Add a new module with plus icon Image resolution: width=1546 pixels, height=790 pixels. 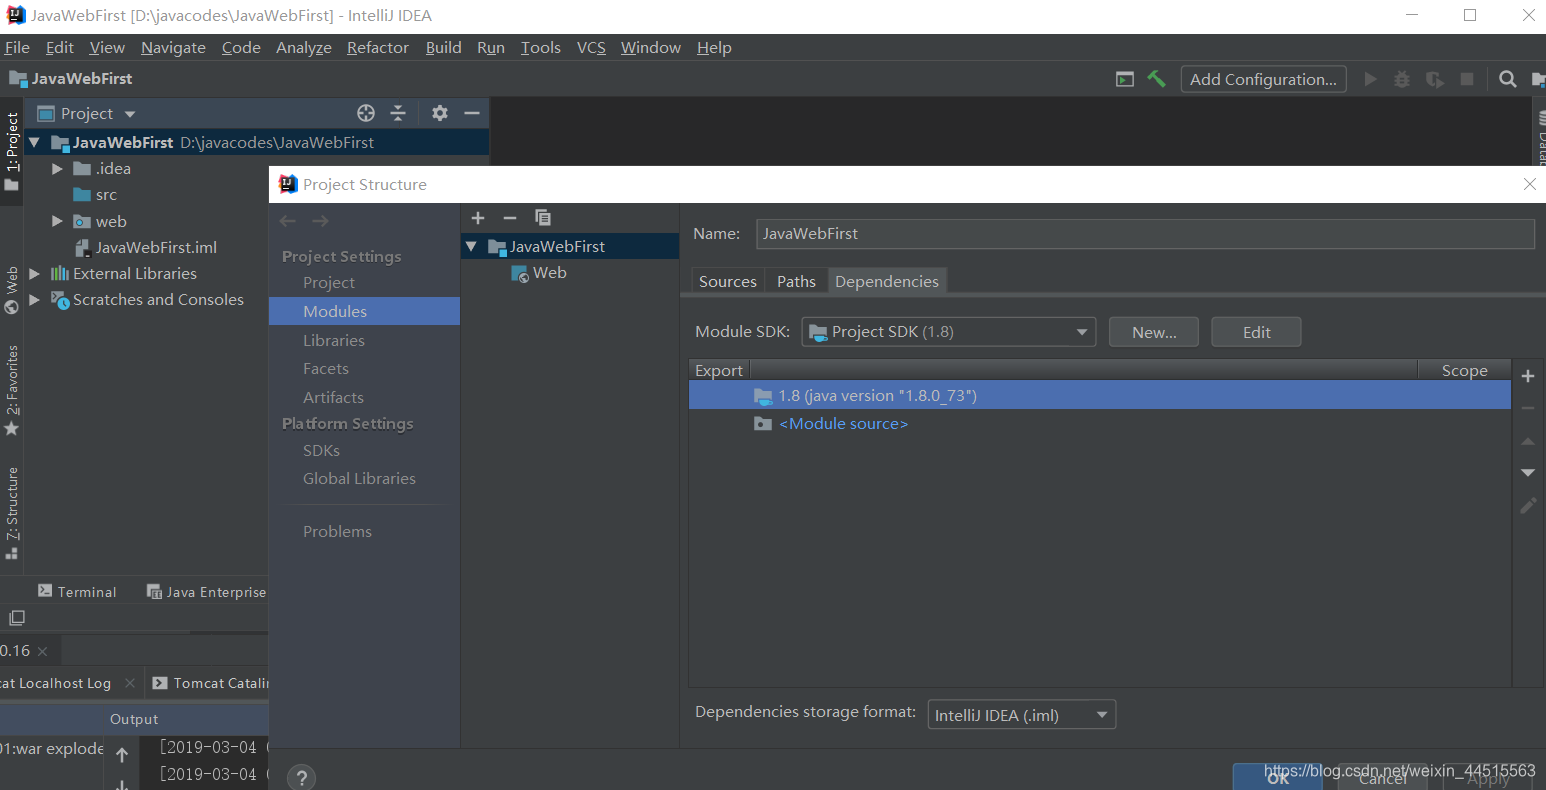[x=478, y=218]
